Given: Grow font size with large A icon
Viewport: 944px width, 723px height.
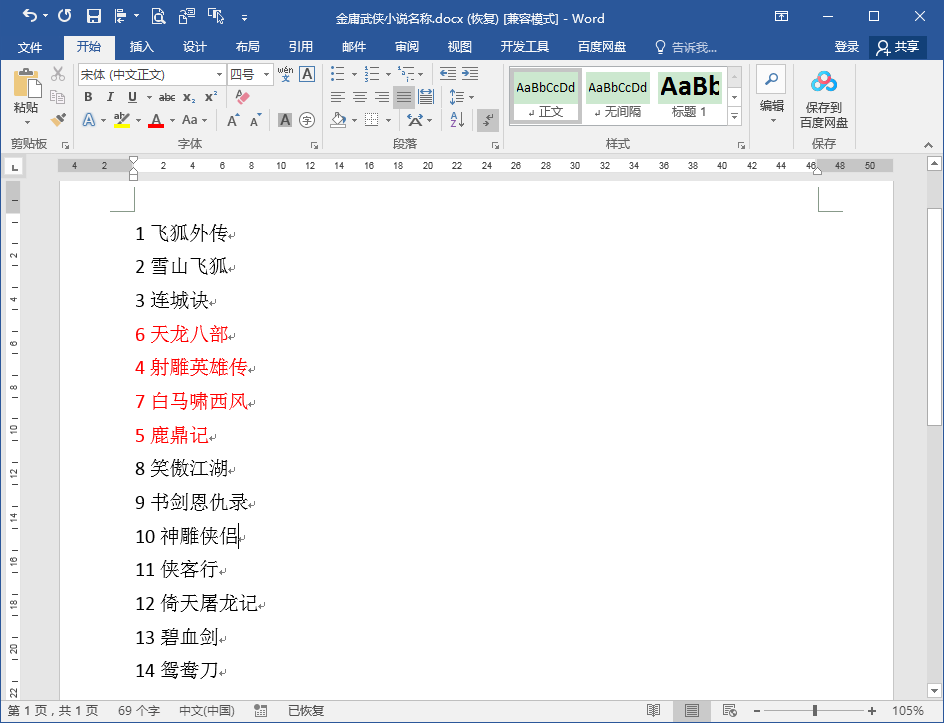Looking at the screenshot, I should click(233, 120).
